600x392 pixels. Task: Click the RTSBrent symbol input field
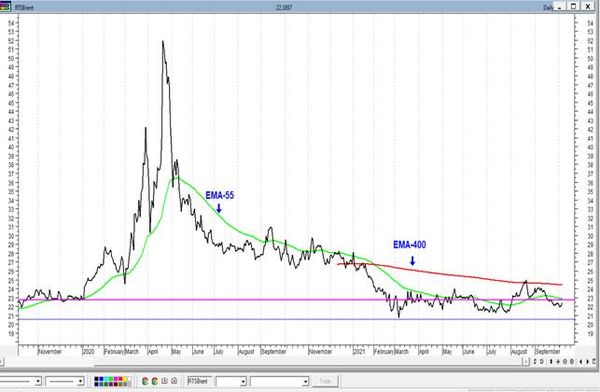click(x=200, y=381)
